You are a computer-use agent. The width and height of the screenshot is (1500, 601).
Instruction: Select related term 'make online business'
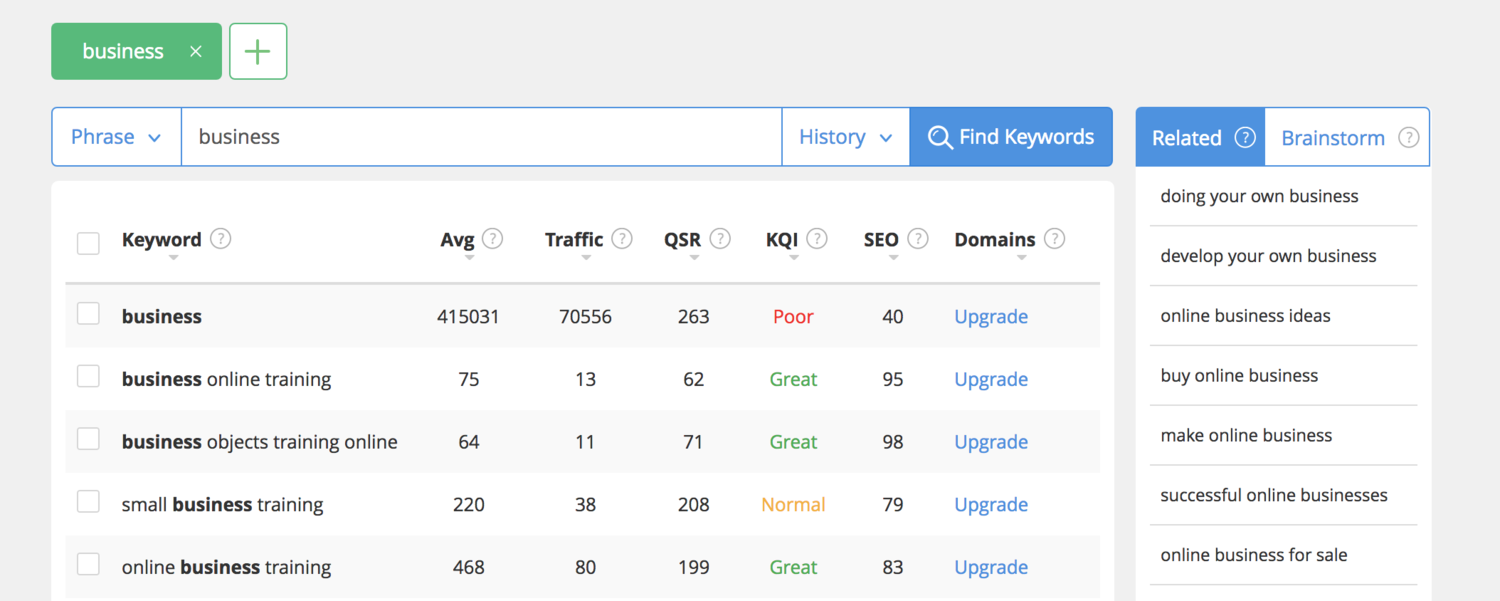point(1246,435)
